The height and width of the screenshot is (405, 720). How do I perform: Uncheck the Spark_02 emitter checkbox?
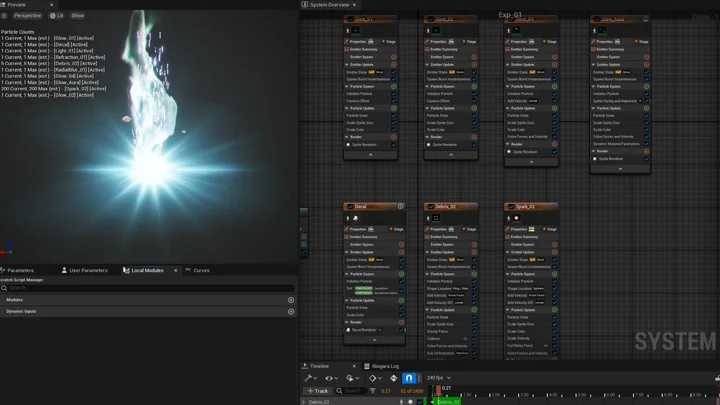pos(511,207)
